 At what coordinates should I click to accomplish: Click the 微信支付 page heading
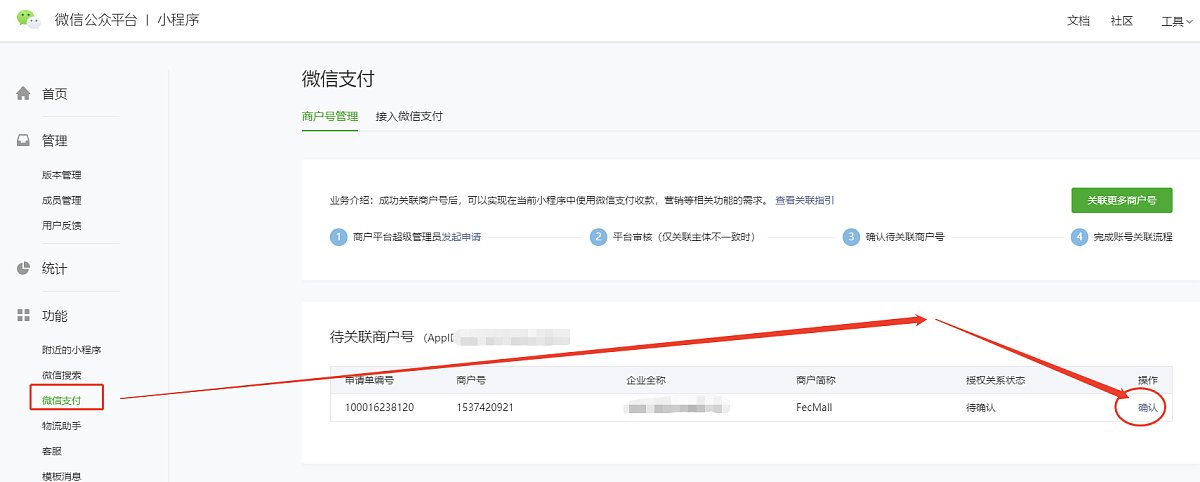pyautogui.click(x=338, y=79)
